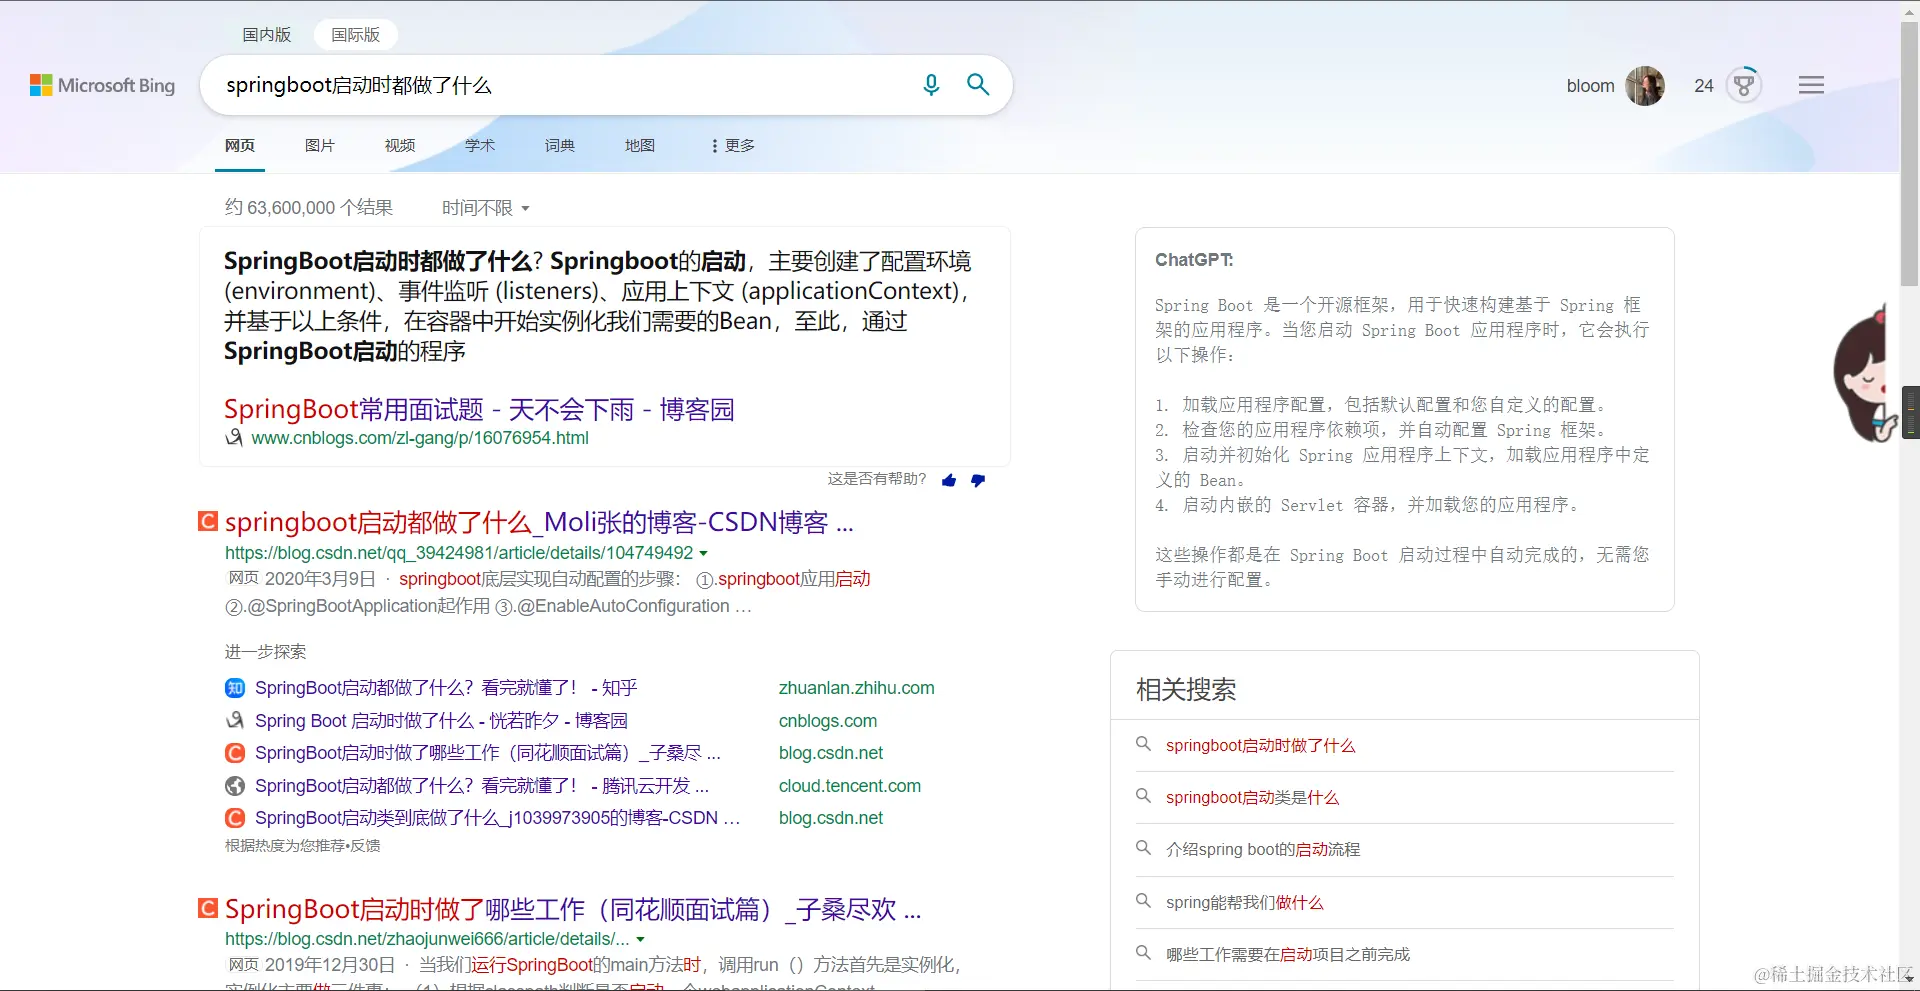This screenshot has width=1920, height=991.
Task: Click globe favicon beside 腾讯云开发 link
Action: tap(235, 786)
